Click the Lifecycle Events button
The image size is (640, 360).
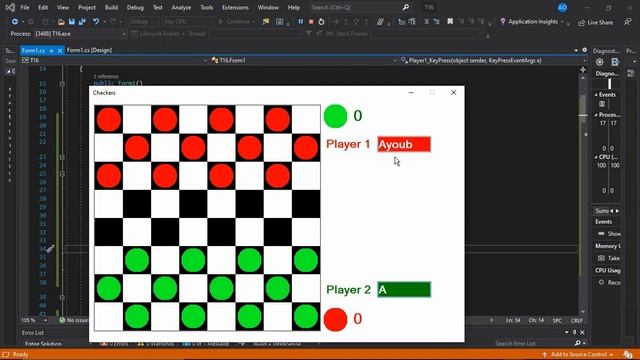158,34
